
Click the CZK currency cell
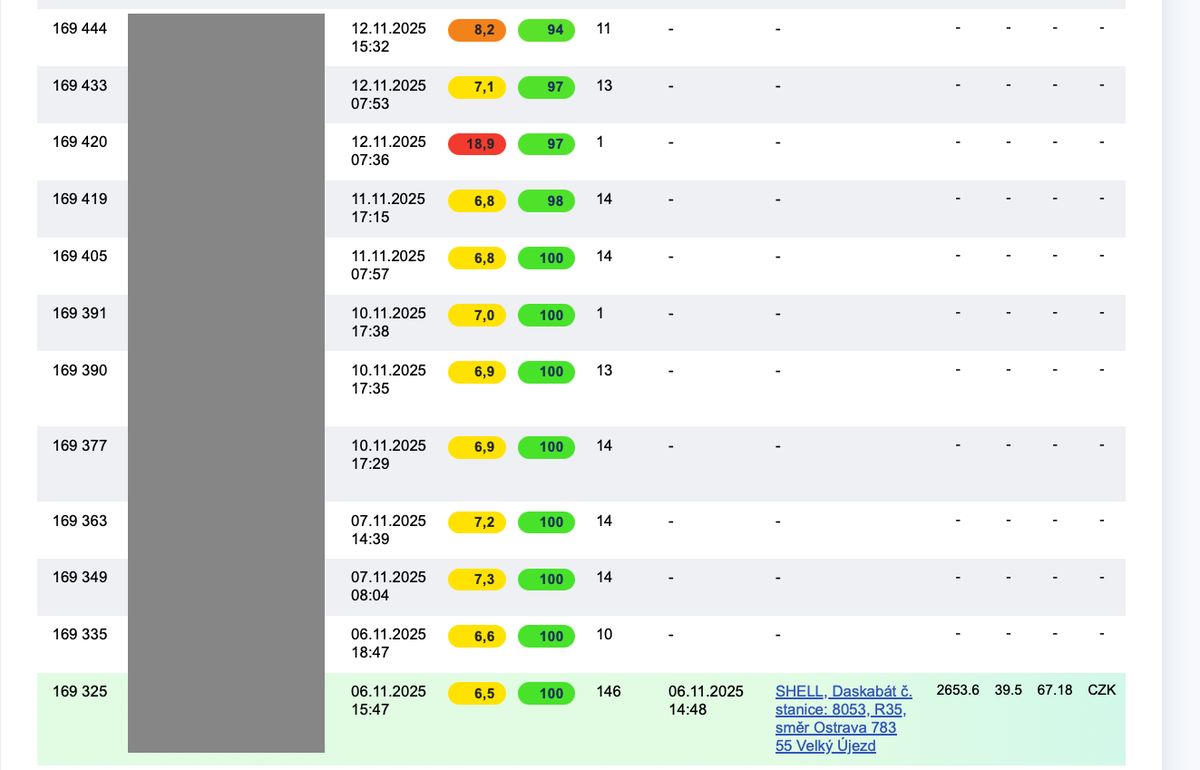pyautogui.click(x=1101, y=690)
